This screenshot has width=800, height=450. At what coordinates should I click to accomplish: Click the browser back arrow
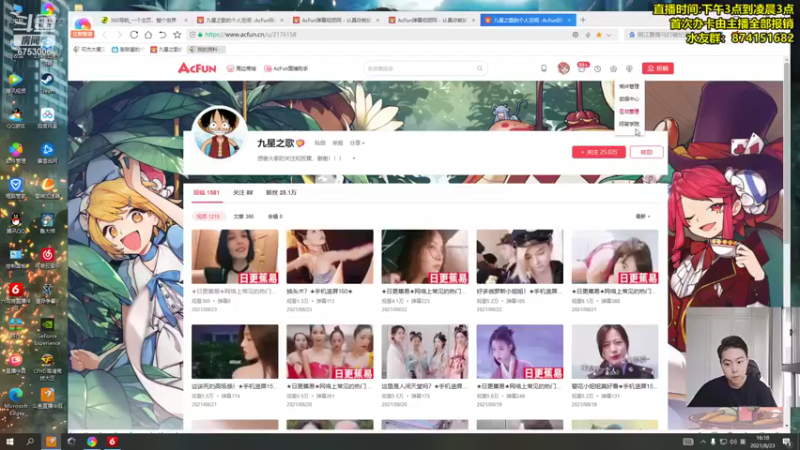pos(105,35)
